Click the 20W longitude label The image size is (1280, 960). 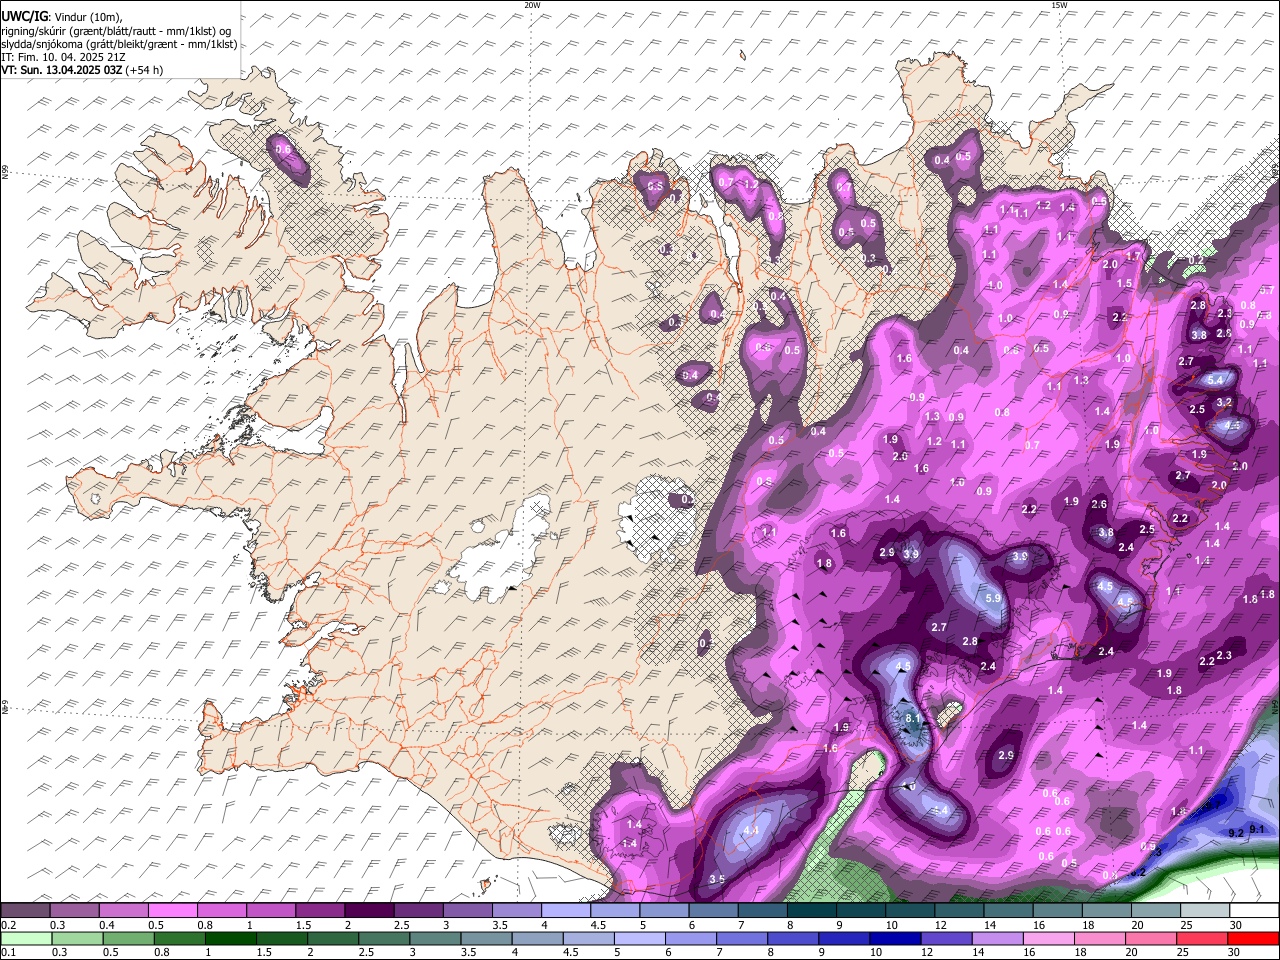tap(533, 5)
